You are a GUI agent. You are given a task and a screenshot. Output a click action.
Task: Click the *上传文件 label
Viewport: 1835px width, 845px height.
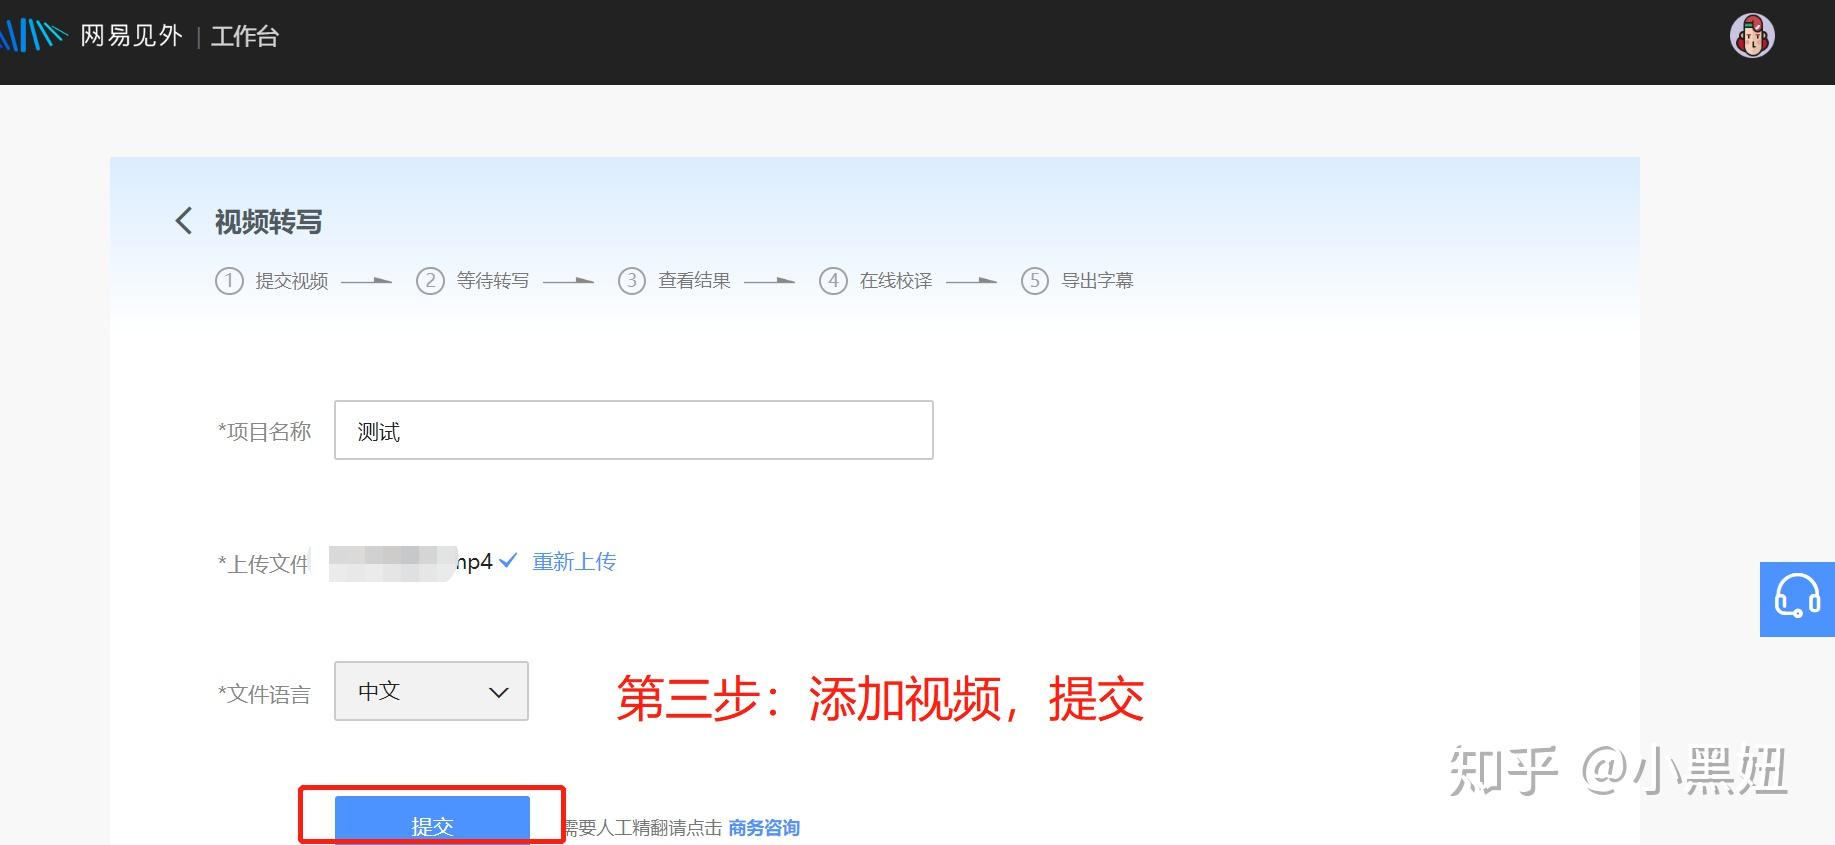pos(264,564)
